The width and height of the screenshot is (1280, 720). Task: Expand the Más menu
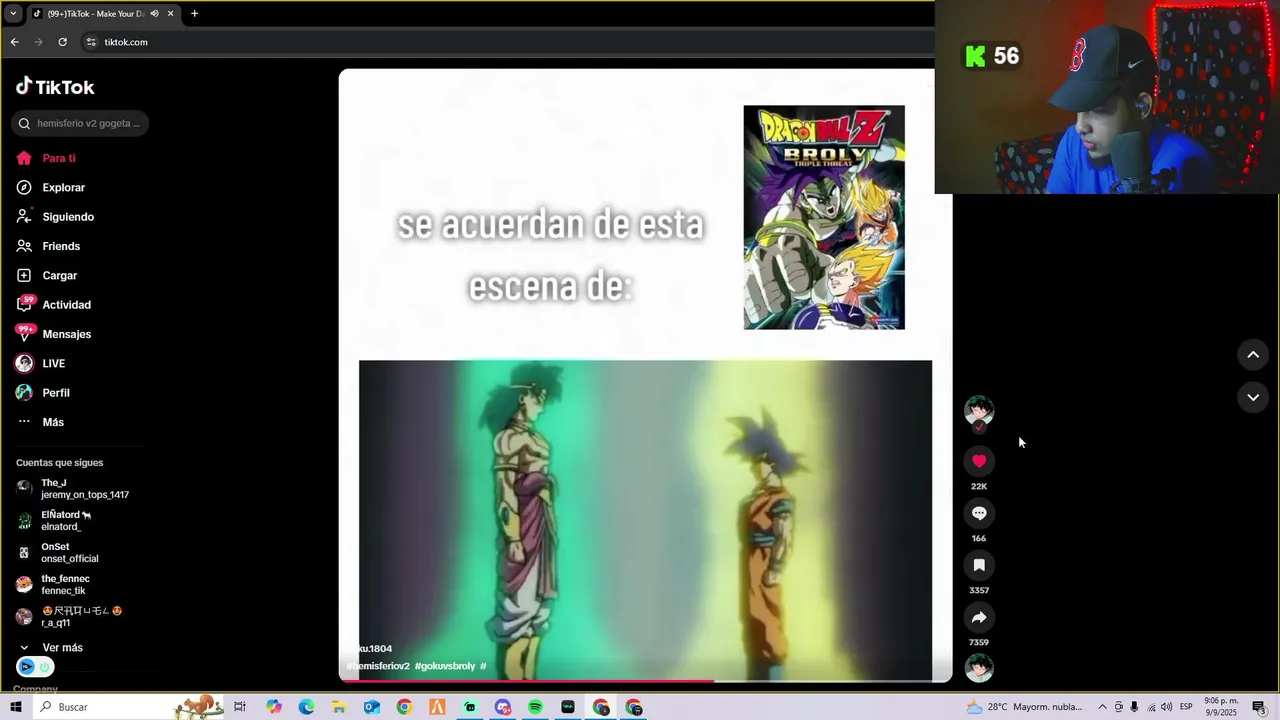tap(40, 422)
